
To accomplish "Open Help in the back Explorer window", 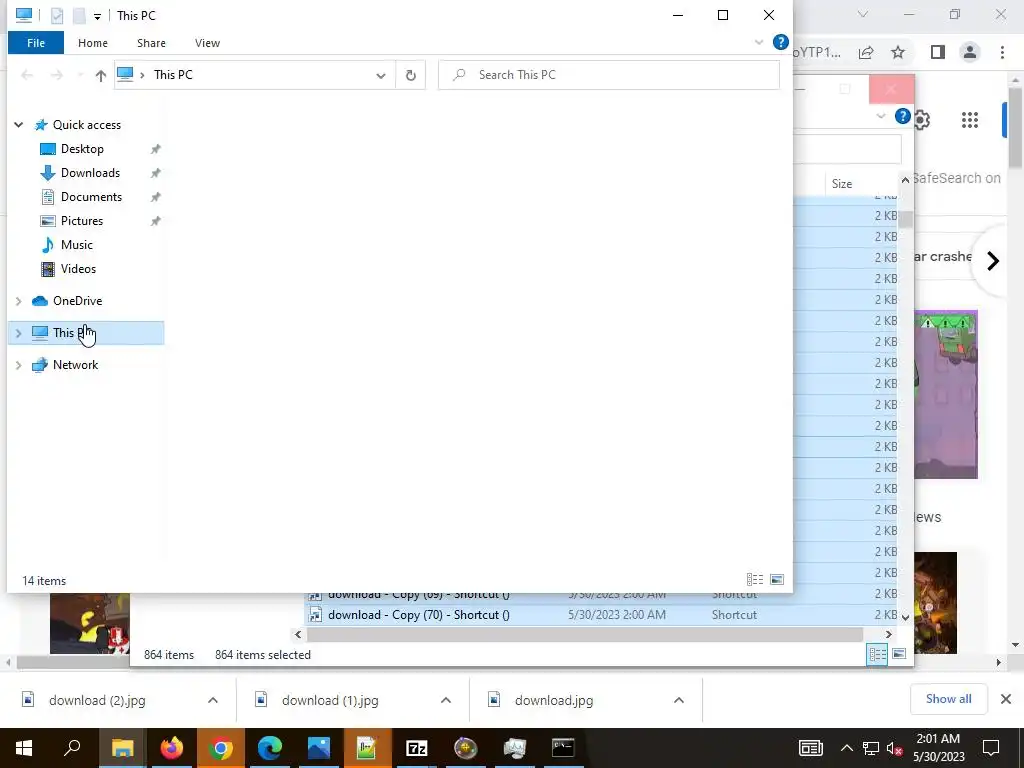I will (x=903, y=116).
